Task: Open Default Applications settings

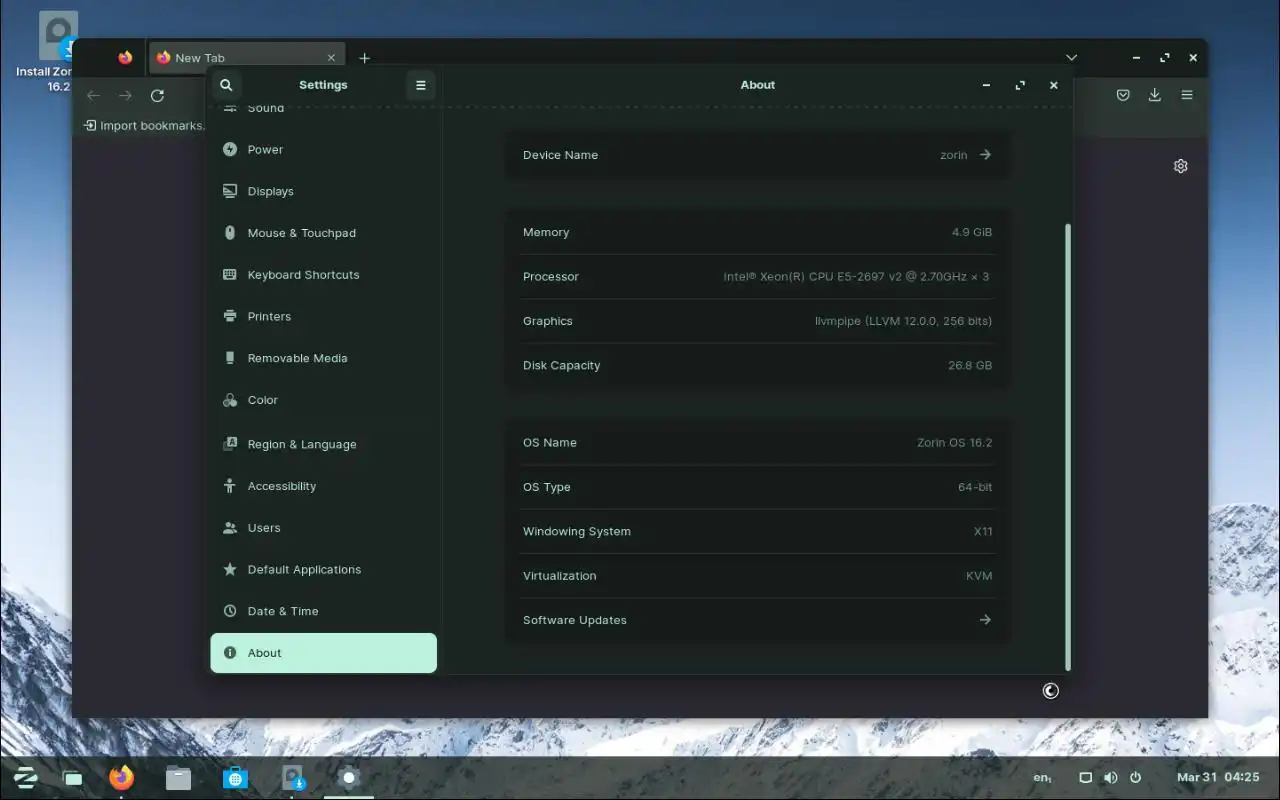Action: tap(323, 570)
